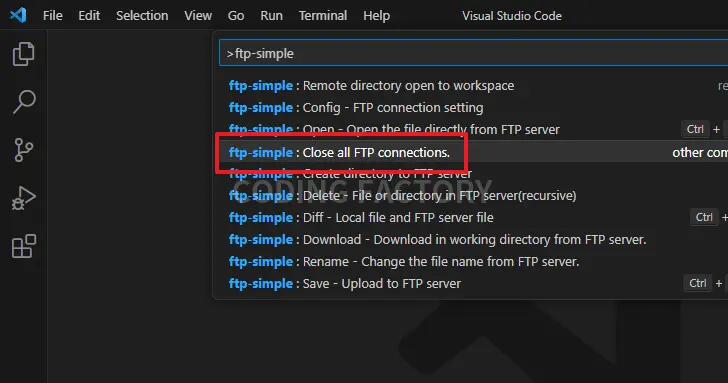Select Close all FTP connections command
The width and height of the screenshot is (728, 383).
pos(474,152)
